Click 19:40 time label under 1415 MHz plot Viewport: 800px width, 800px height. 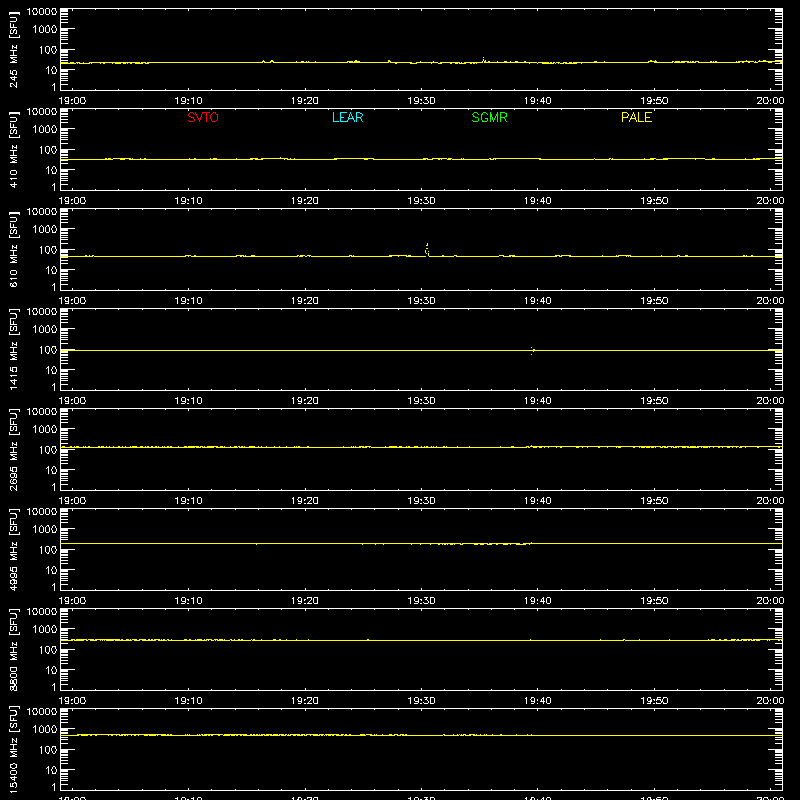click(x=538, y=401)
